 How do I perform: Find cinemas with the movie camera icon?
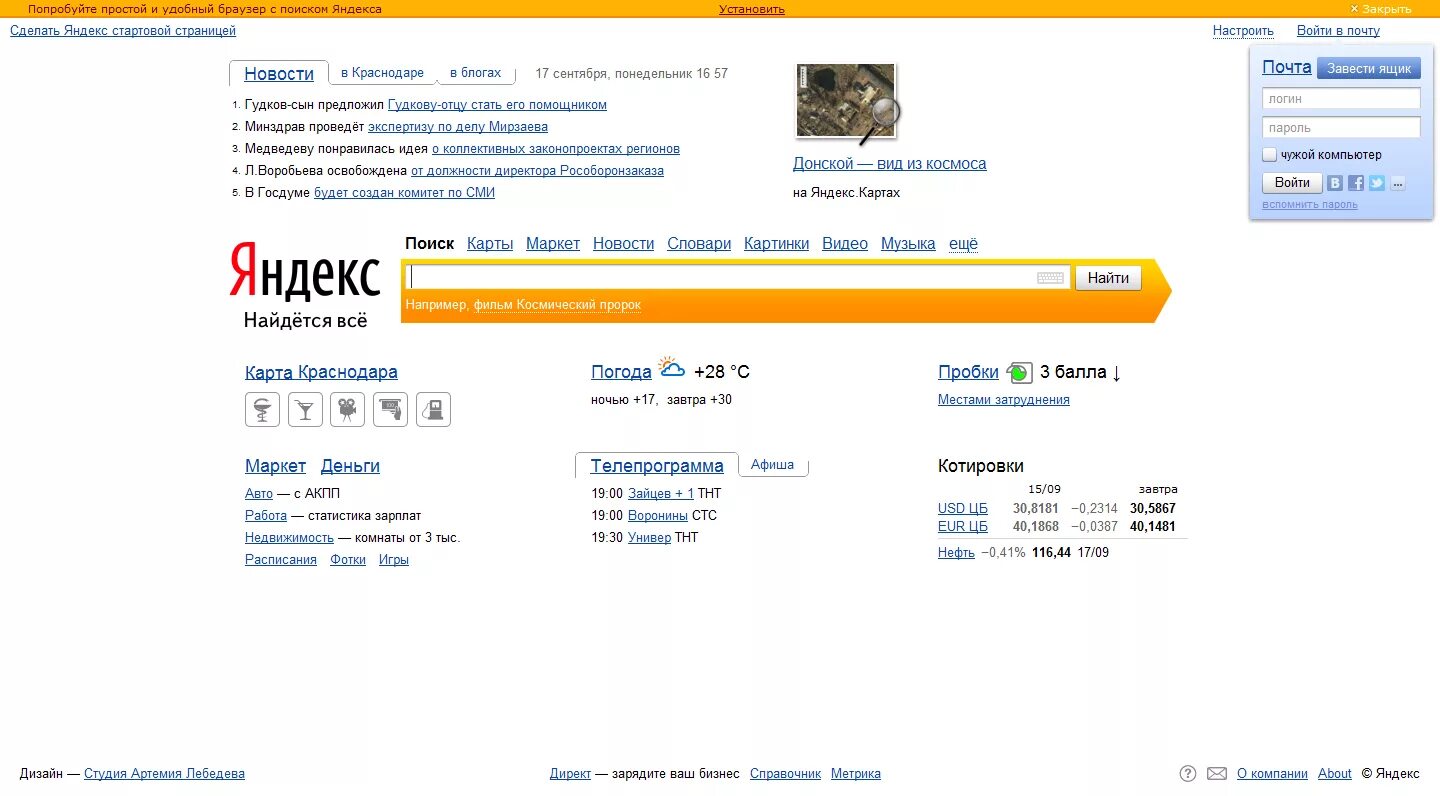pos(347,409)
